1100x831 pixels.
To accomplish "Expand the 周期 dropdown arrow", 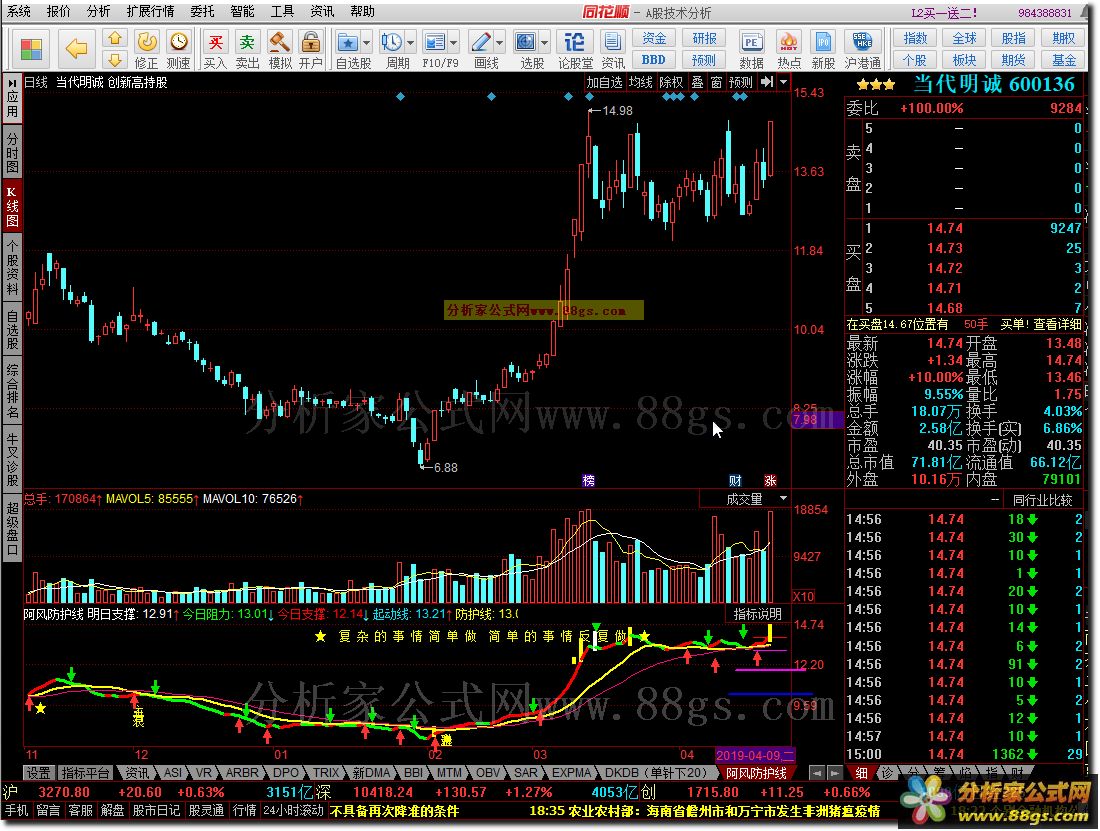I will (x=411, y=43).
